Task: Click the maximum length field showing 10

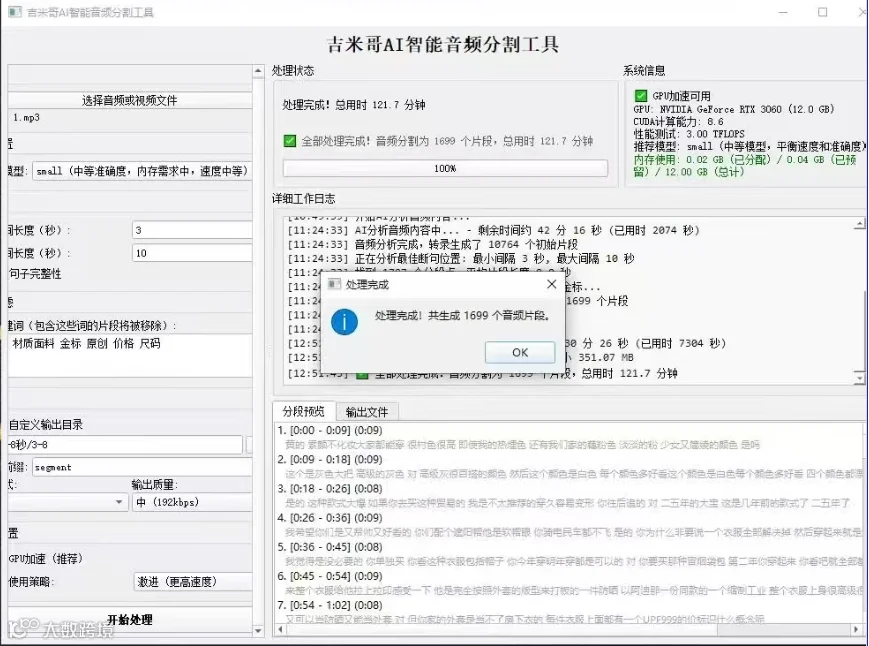Action: 192,253
